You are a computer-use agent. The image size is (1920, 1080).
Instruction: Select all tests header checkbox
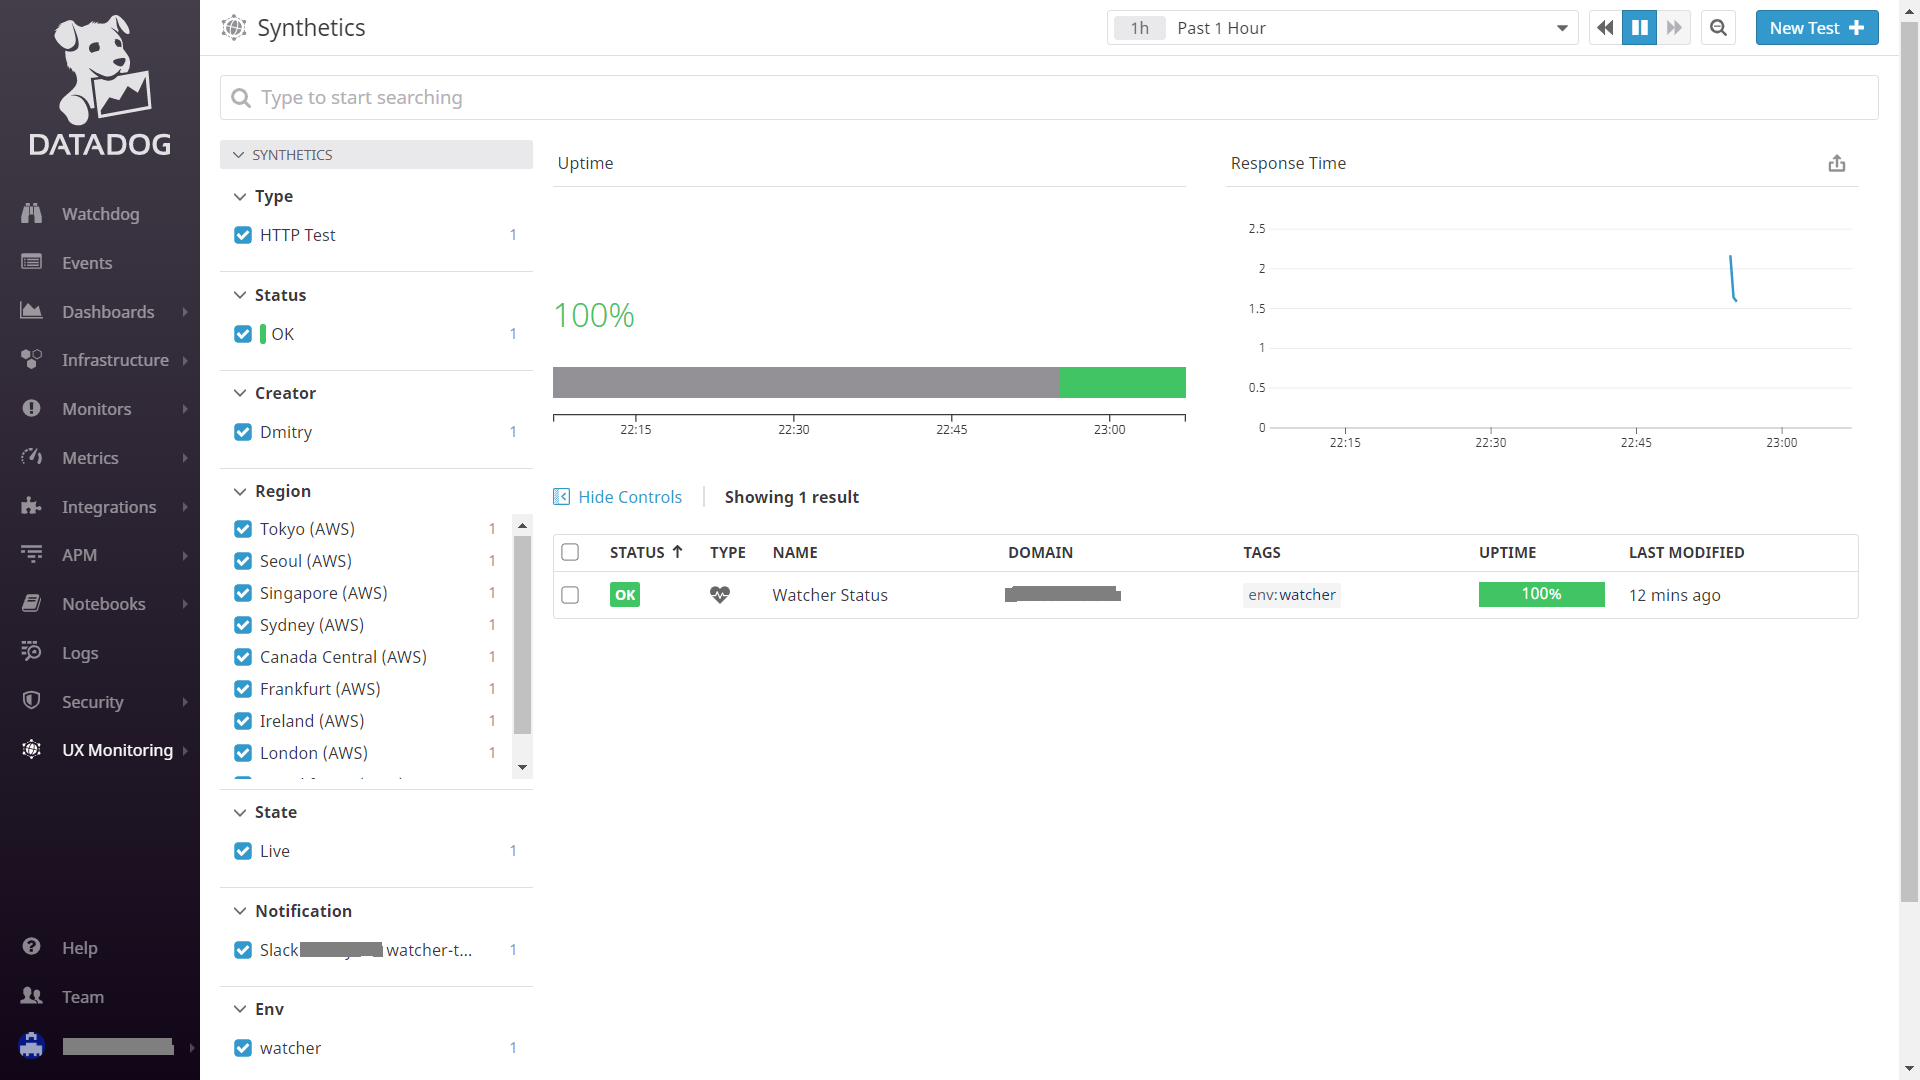[x=570, y=552]
